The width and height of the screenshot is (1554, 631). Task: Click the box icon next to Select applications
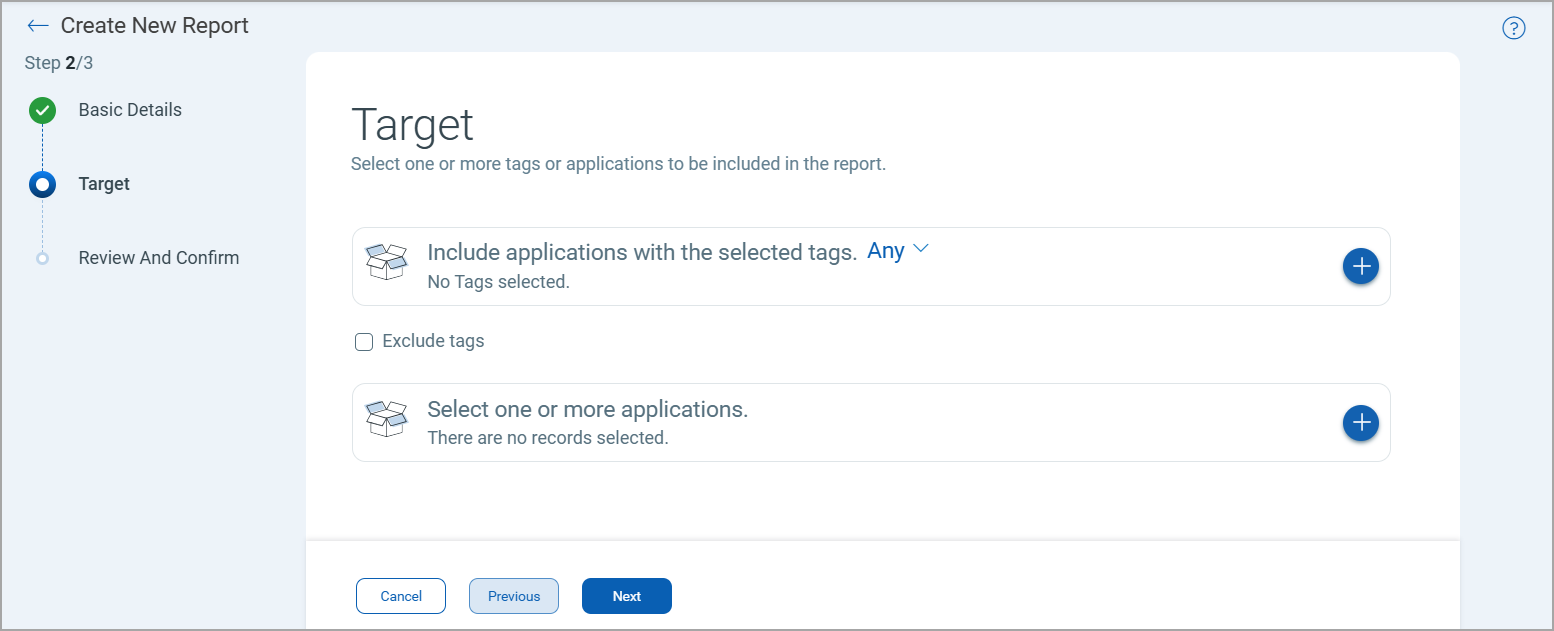click(x=387, y=419)
